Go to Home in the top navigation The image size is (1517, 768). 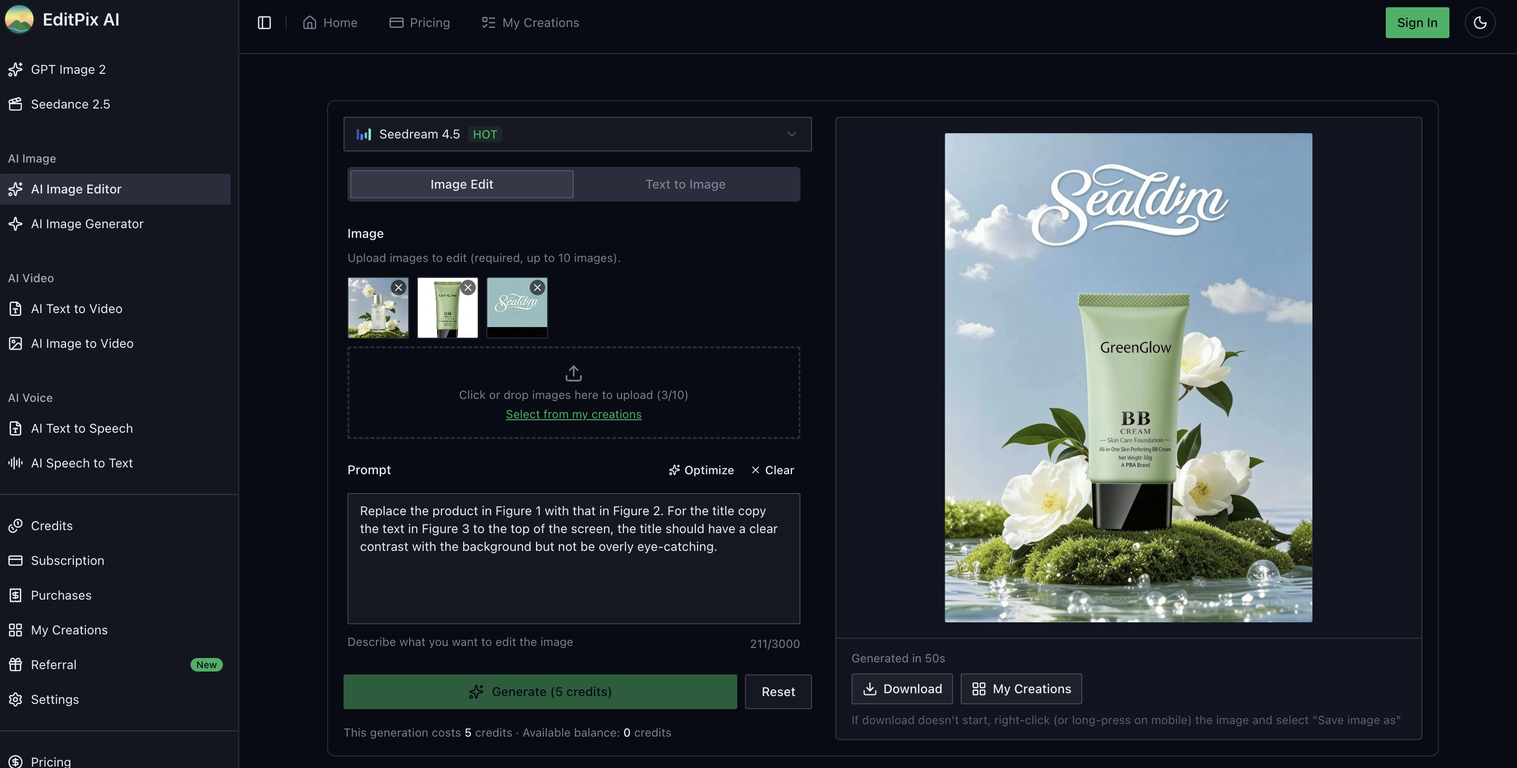point(330,22)
